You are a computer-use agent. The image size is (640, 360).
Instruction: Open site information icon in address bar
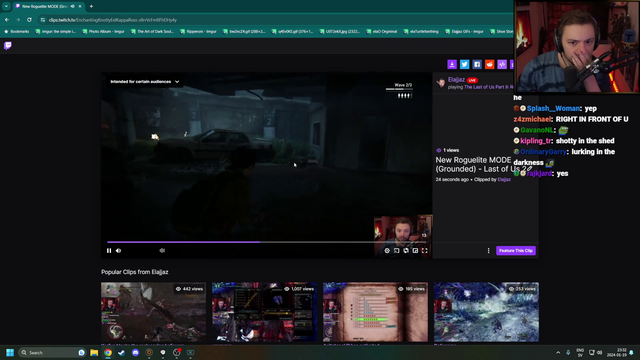[43, 20]
